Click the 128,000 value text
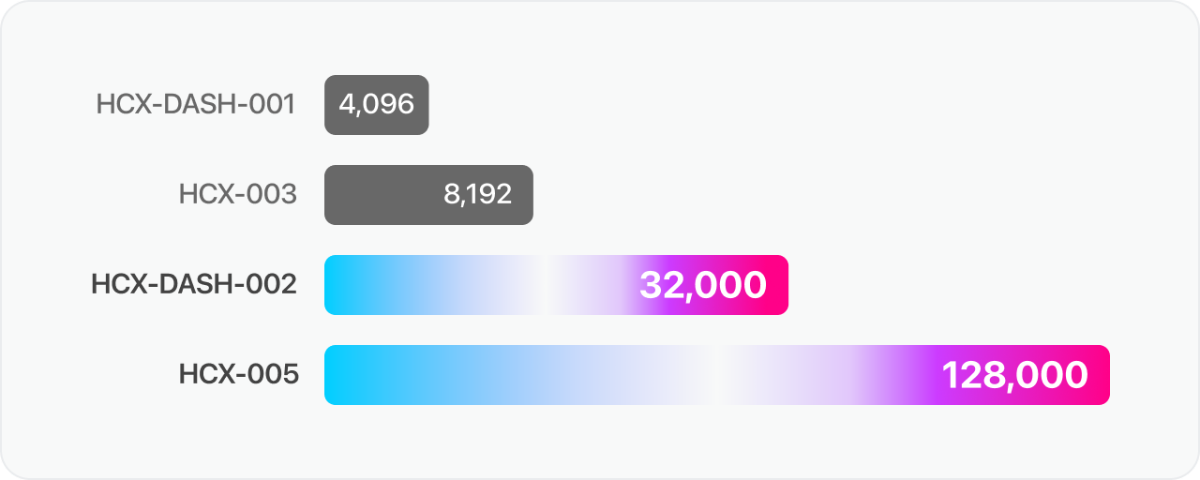Viewport: 1200px width, 480px height. [x=1015, y=375]
